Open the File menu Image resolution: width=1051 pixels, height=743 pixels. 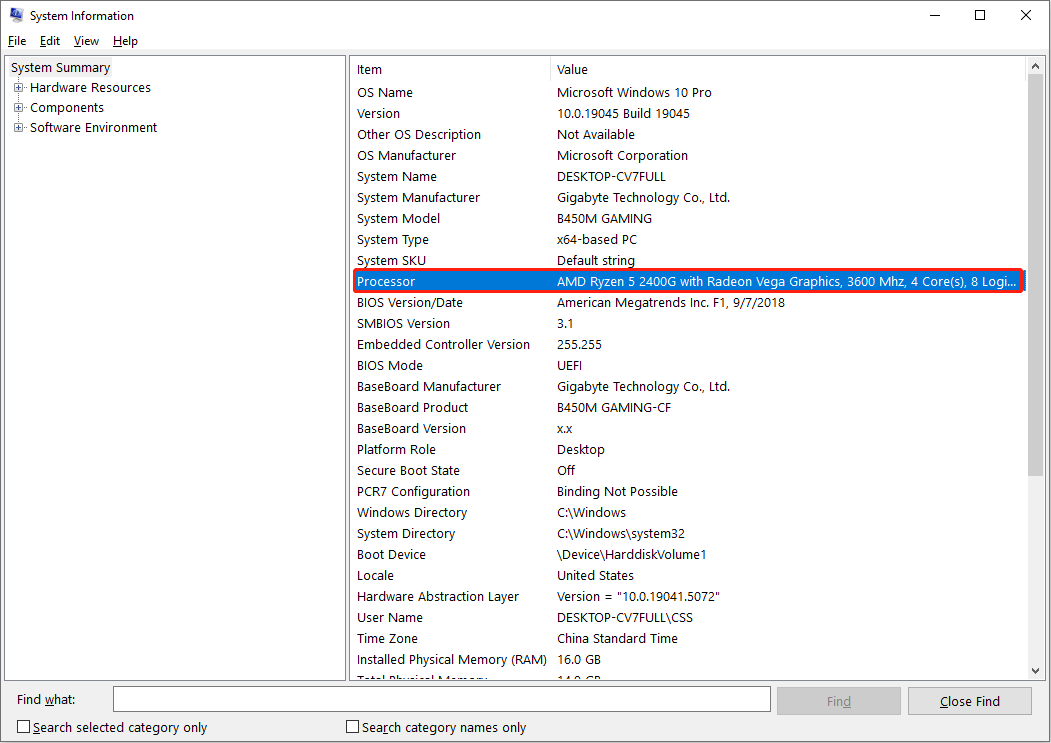[17, 41]
